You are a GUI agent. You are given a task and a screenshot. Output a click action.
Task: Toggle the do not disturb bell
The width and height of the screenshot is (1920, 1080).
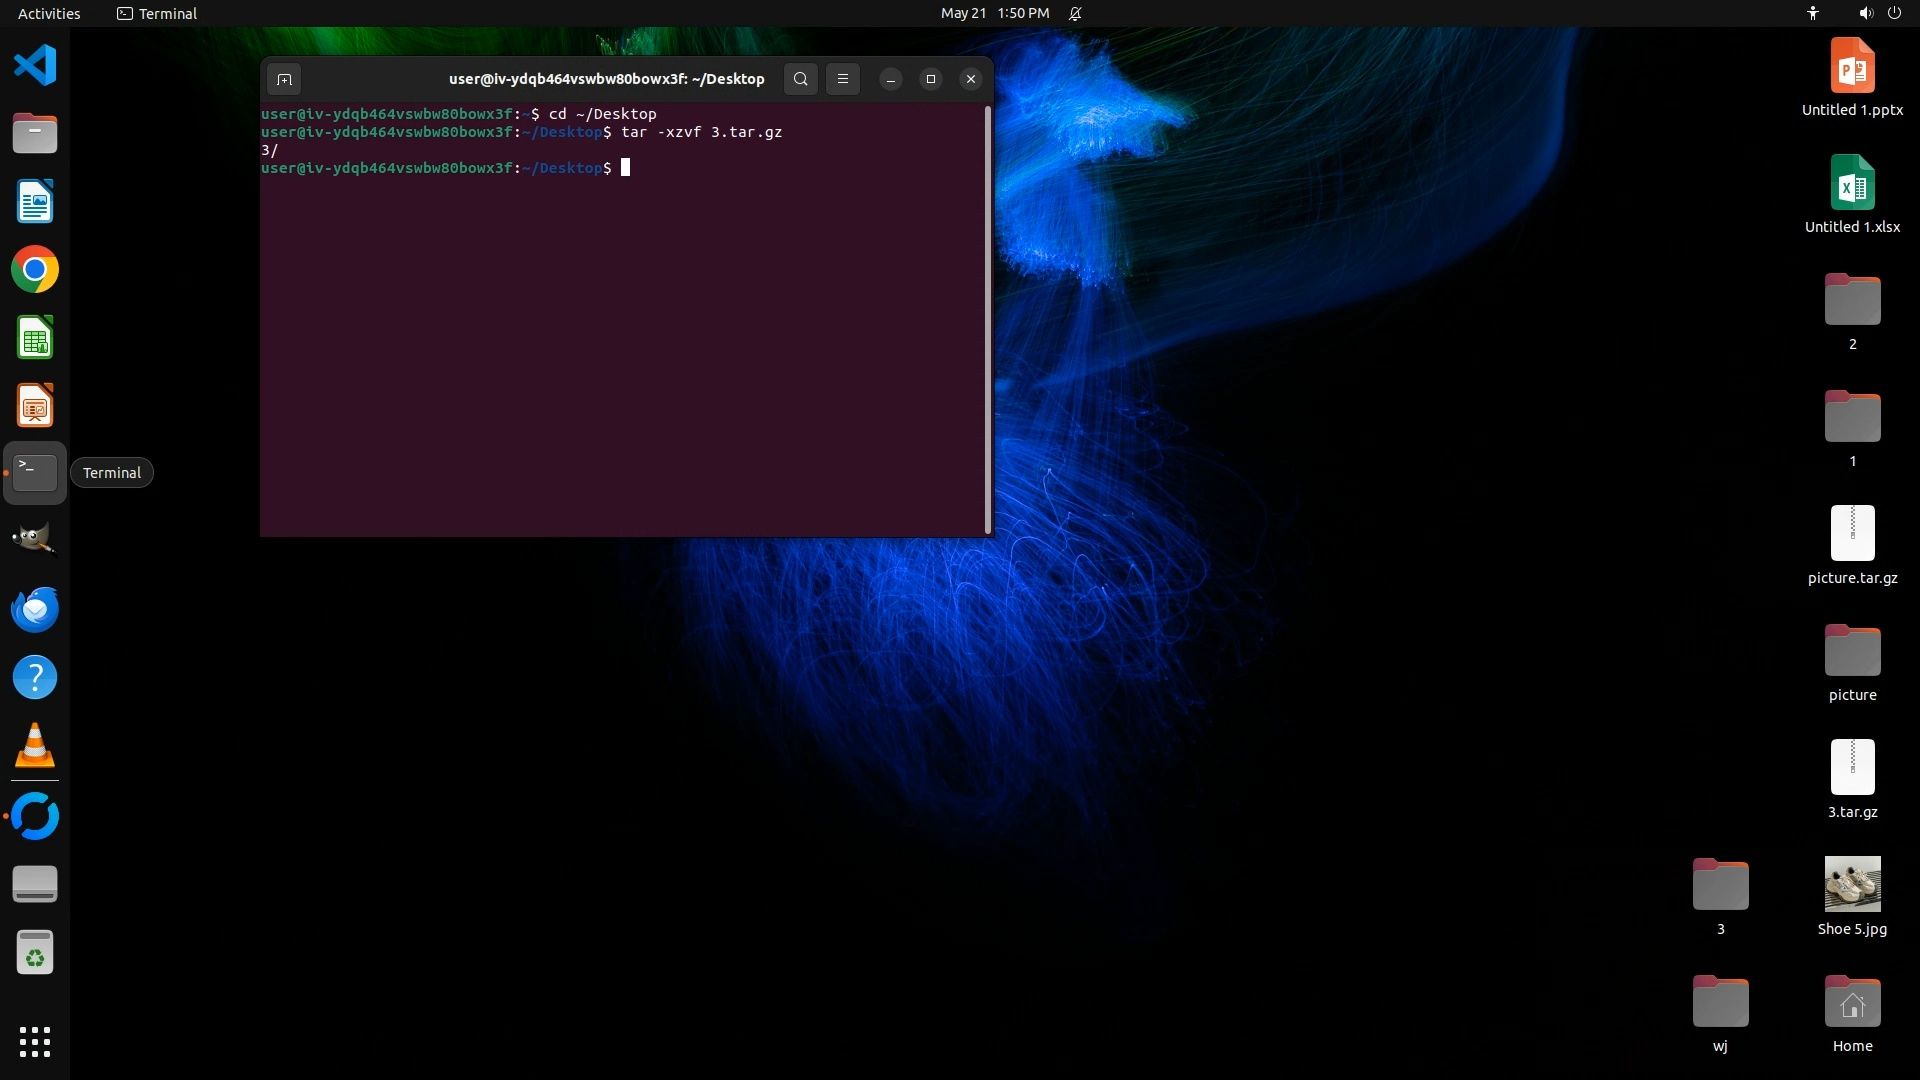coord(1075,13)
